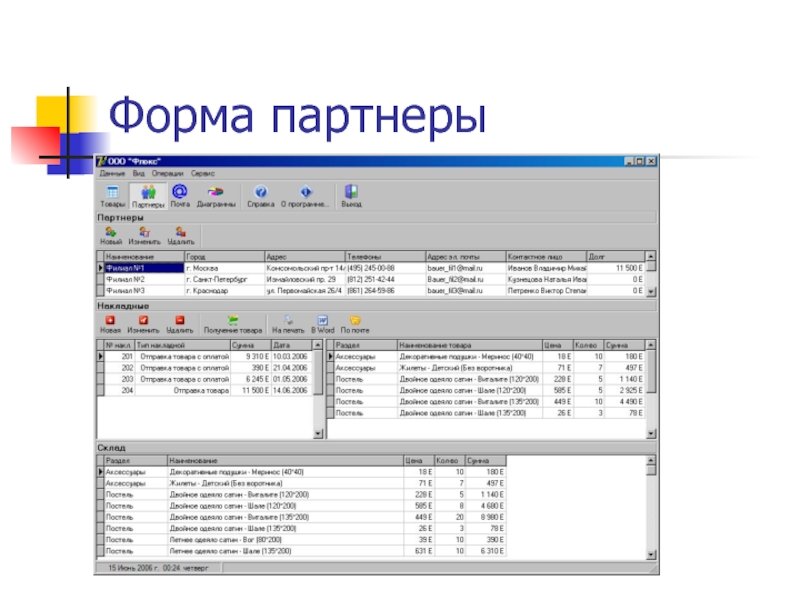Click the 14.06.2006 date cell
Image resolution: width=800 pixels, height=600 pixels.
click(291, 390)
